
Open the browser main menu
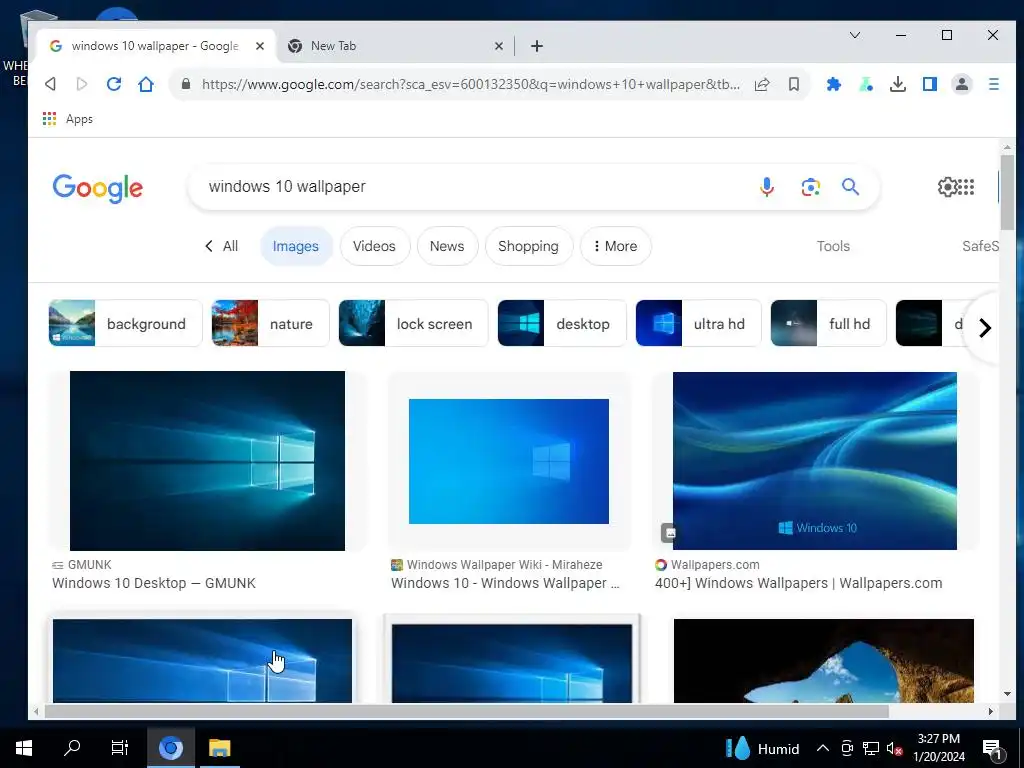pos(993,84)
